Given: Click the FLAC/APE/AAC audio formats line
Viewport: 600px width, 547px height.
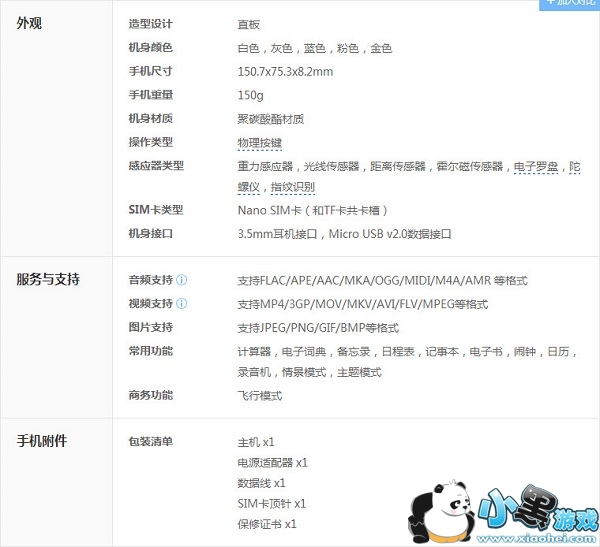Looking at the screenshot, I should coord(382,281).
